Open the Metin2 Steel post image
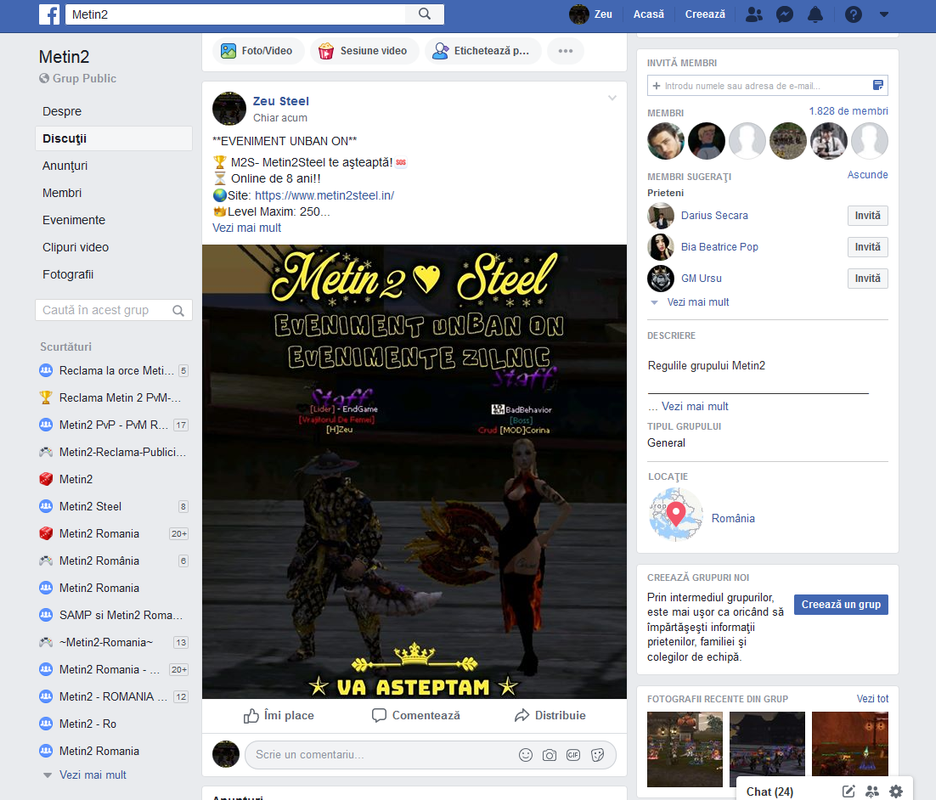 click(x=414, y=472)
